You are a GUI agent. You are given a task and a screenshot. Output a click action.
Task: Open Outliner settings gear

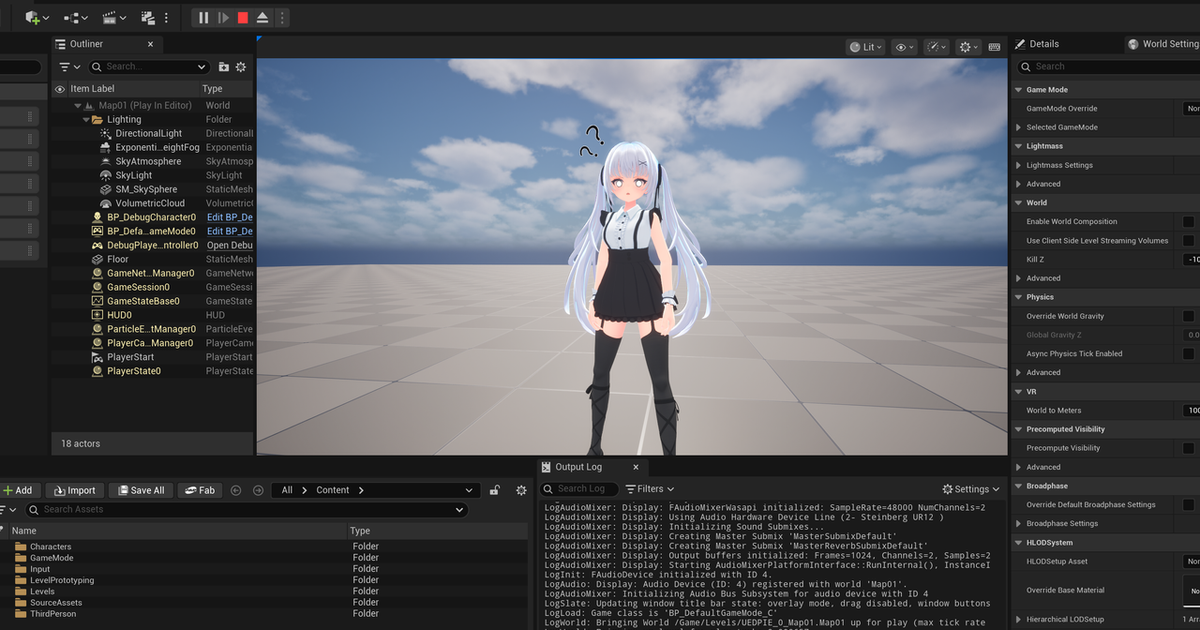(x=241, y=67)
